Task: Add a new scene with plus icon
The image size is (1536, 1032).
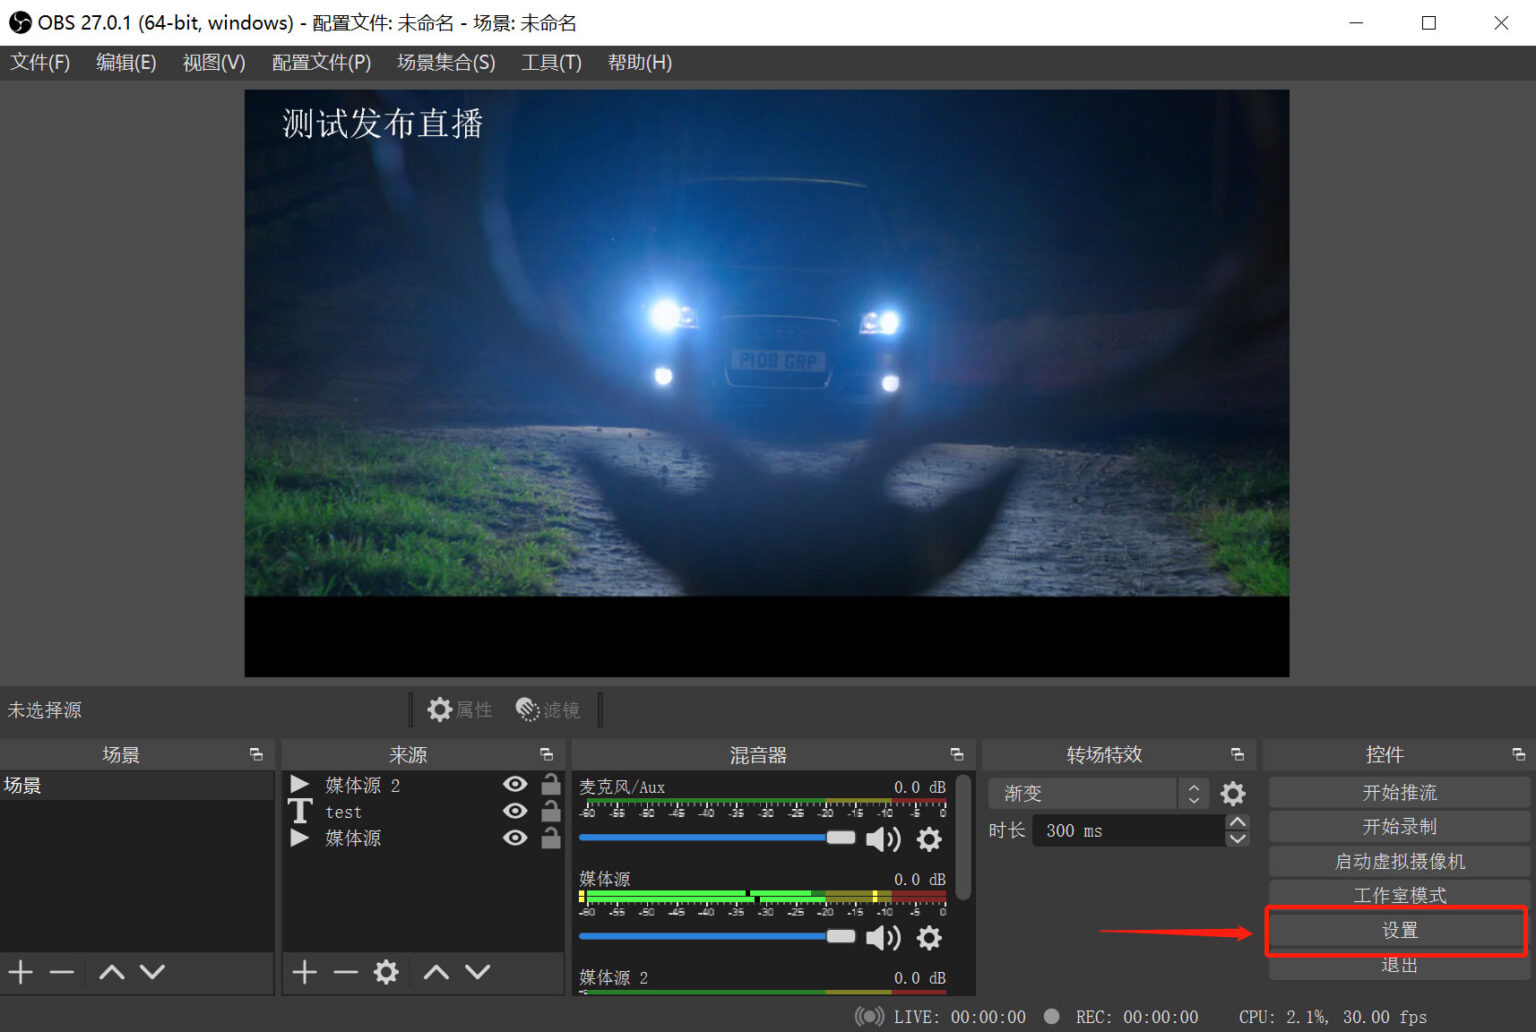Action: pyautogui.click(x=21, y=971)
